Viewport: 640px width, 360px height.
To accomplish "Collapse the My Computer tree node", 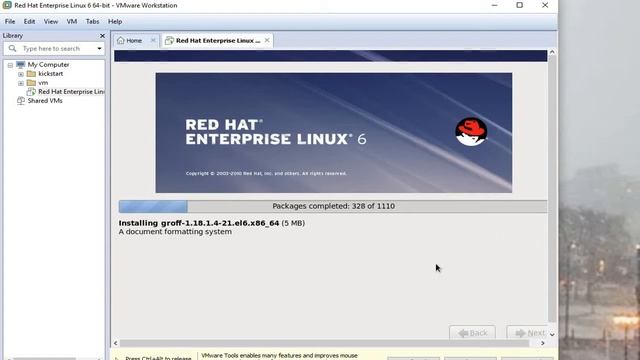I will (10, 65).
